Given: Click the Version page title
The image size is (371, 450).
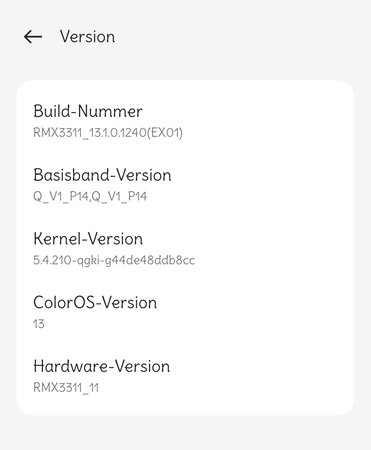Looking at the screenshot, I should coord(87,37).
